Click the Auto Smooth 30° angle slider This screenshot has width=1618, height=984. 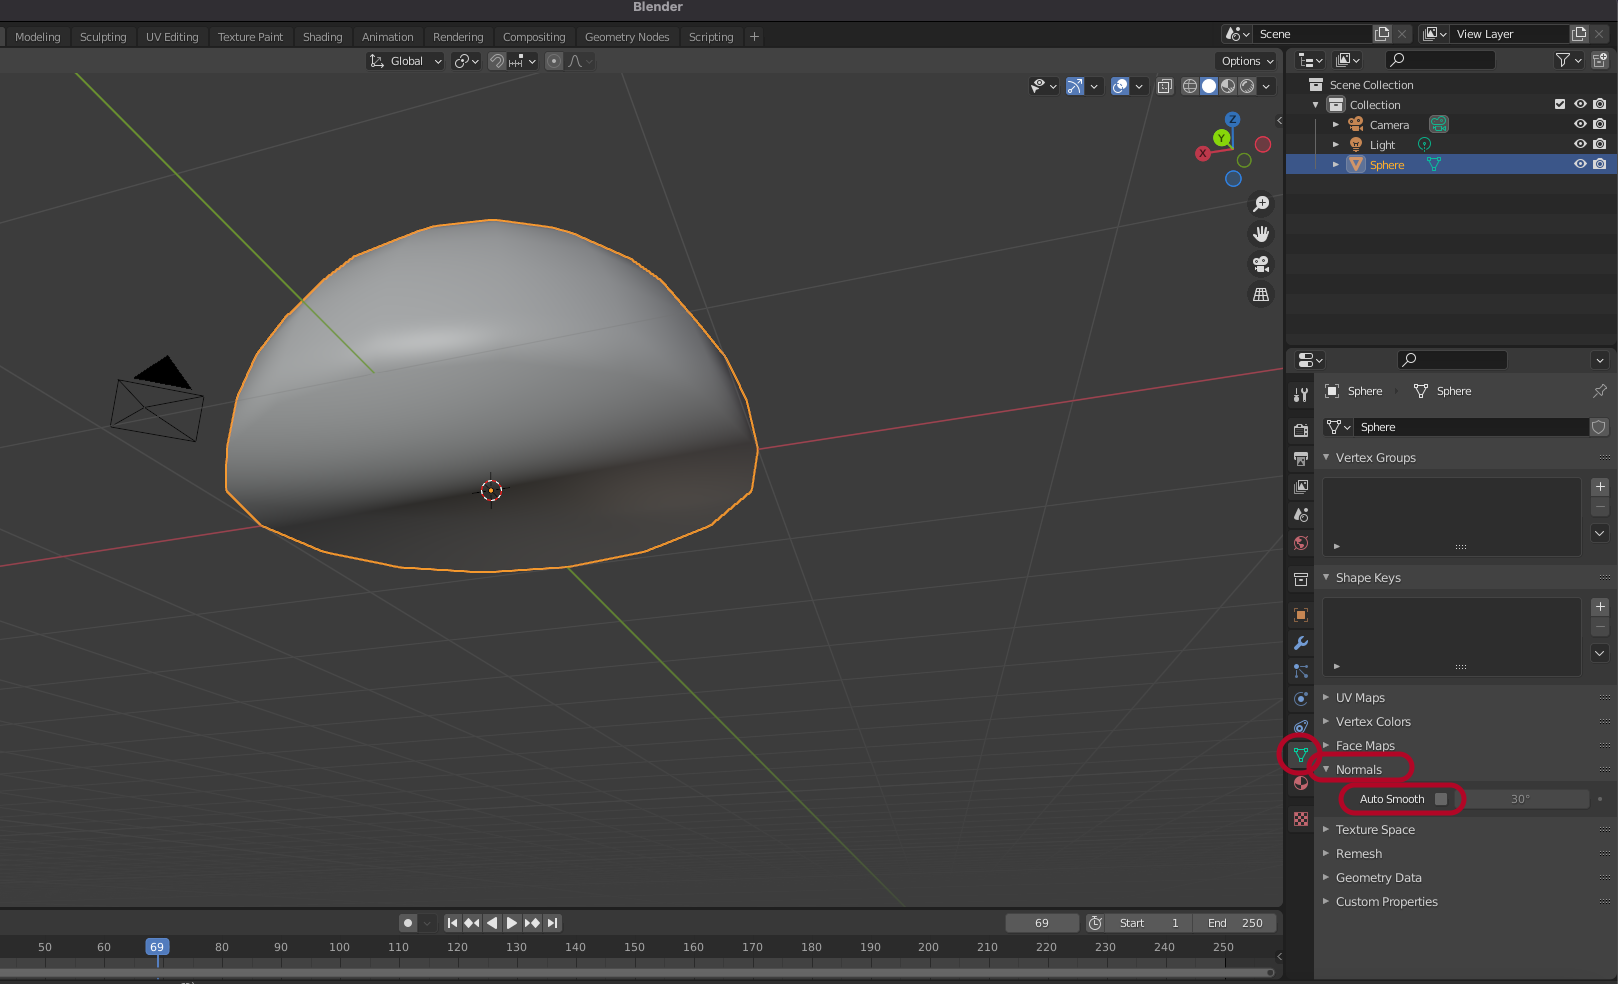point(1520,799)
